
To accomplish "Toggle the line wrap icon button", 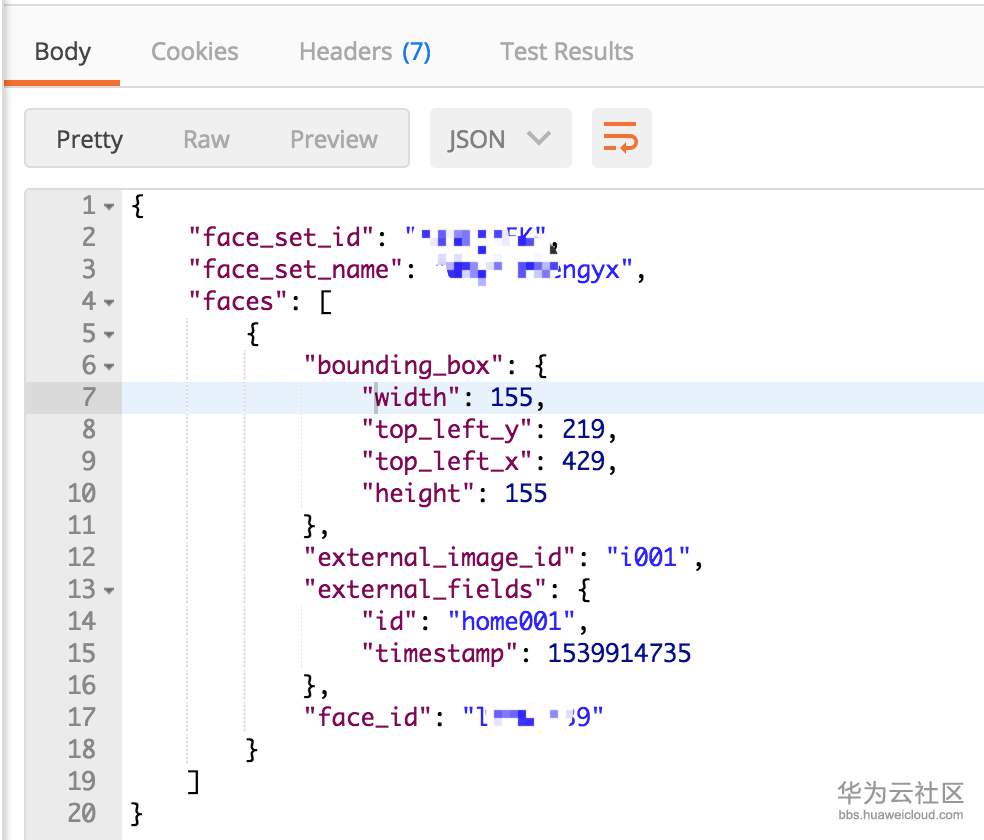I will 621,138.
